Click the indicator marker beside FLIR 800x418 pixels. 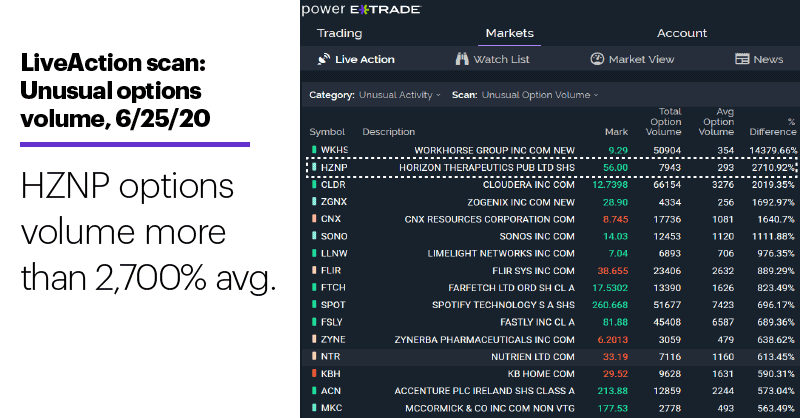point(314,270)
